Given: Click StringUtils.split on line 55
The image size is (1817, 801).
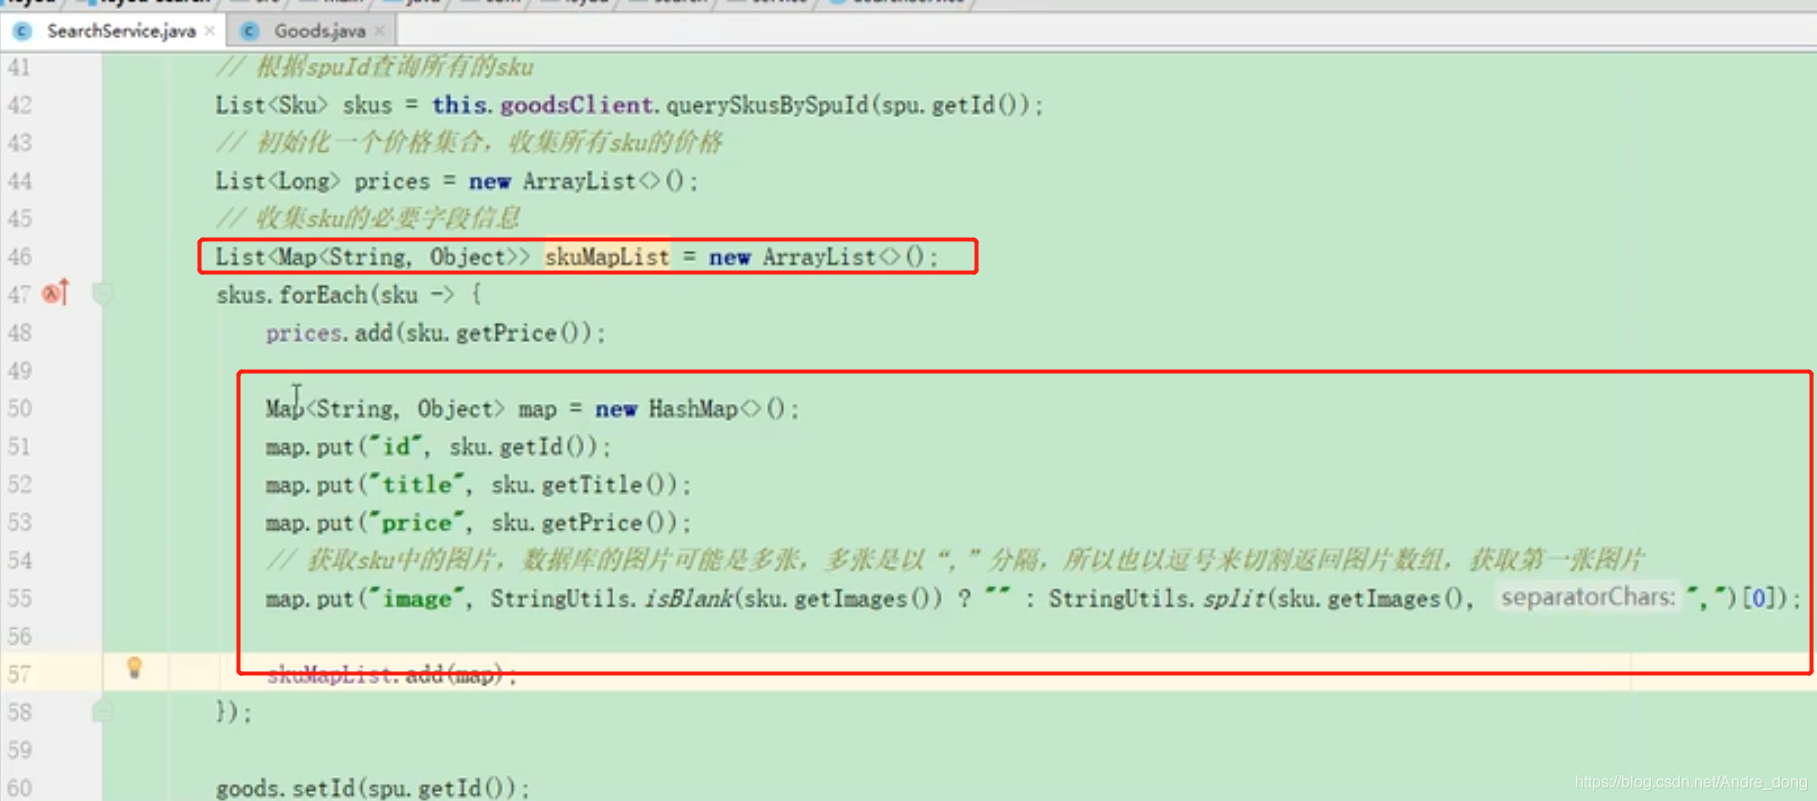Looking at the screenshot, I should click(1159, 599).
